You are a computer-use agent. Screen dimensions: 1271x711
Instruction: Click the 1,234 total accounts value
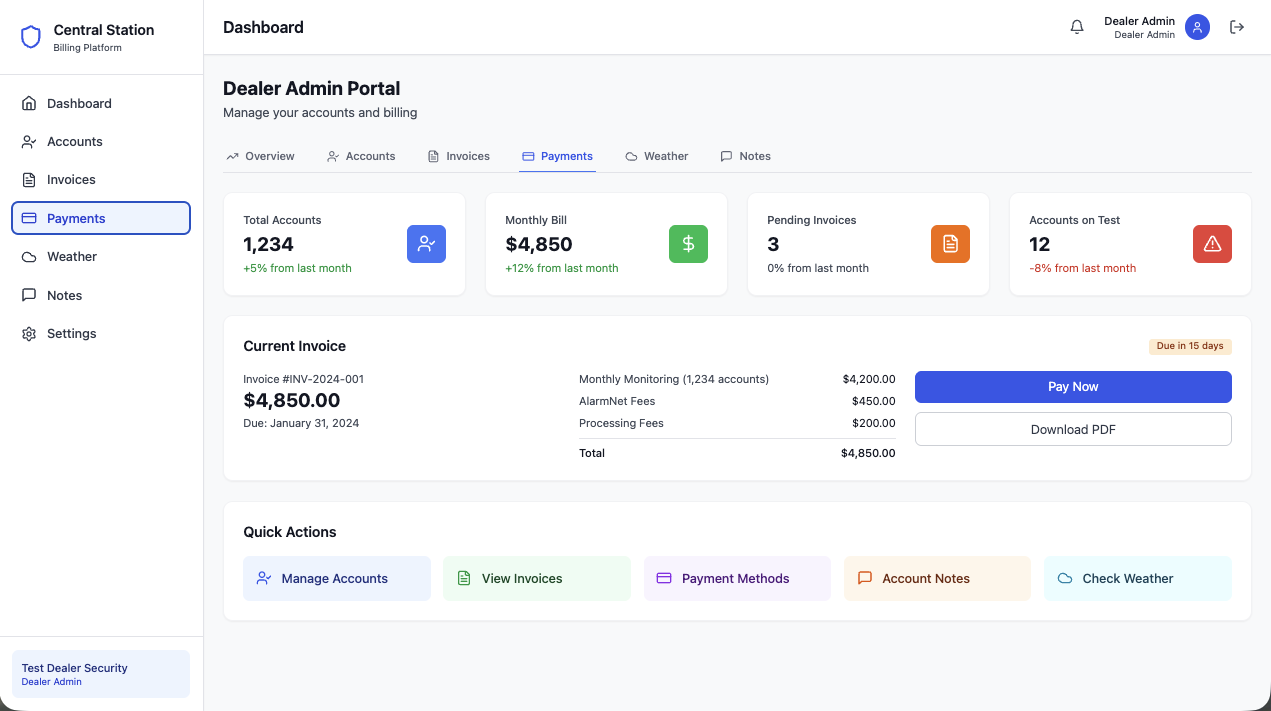268,244
